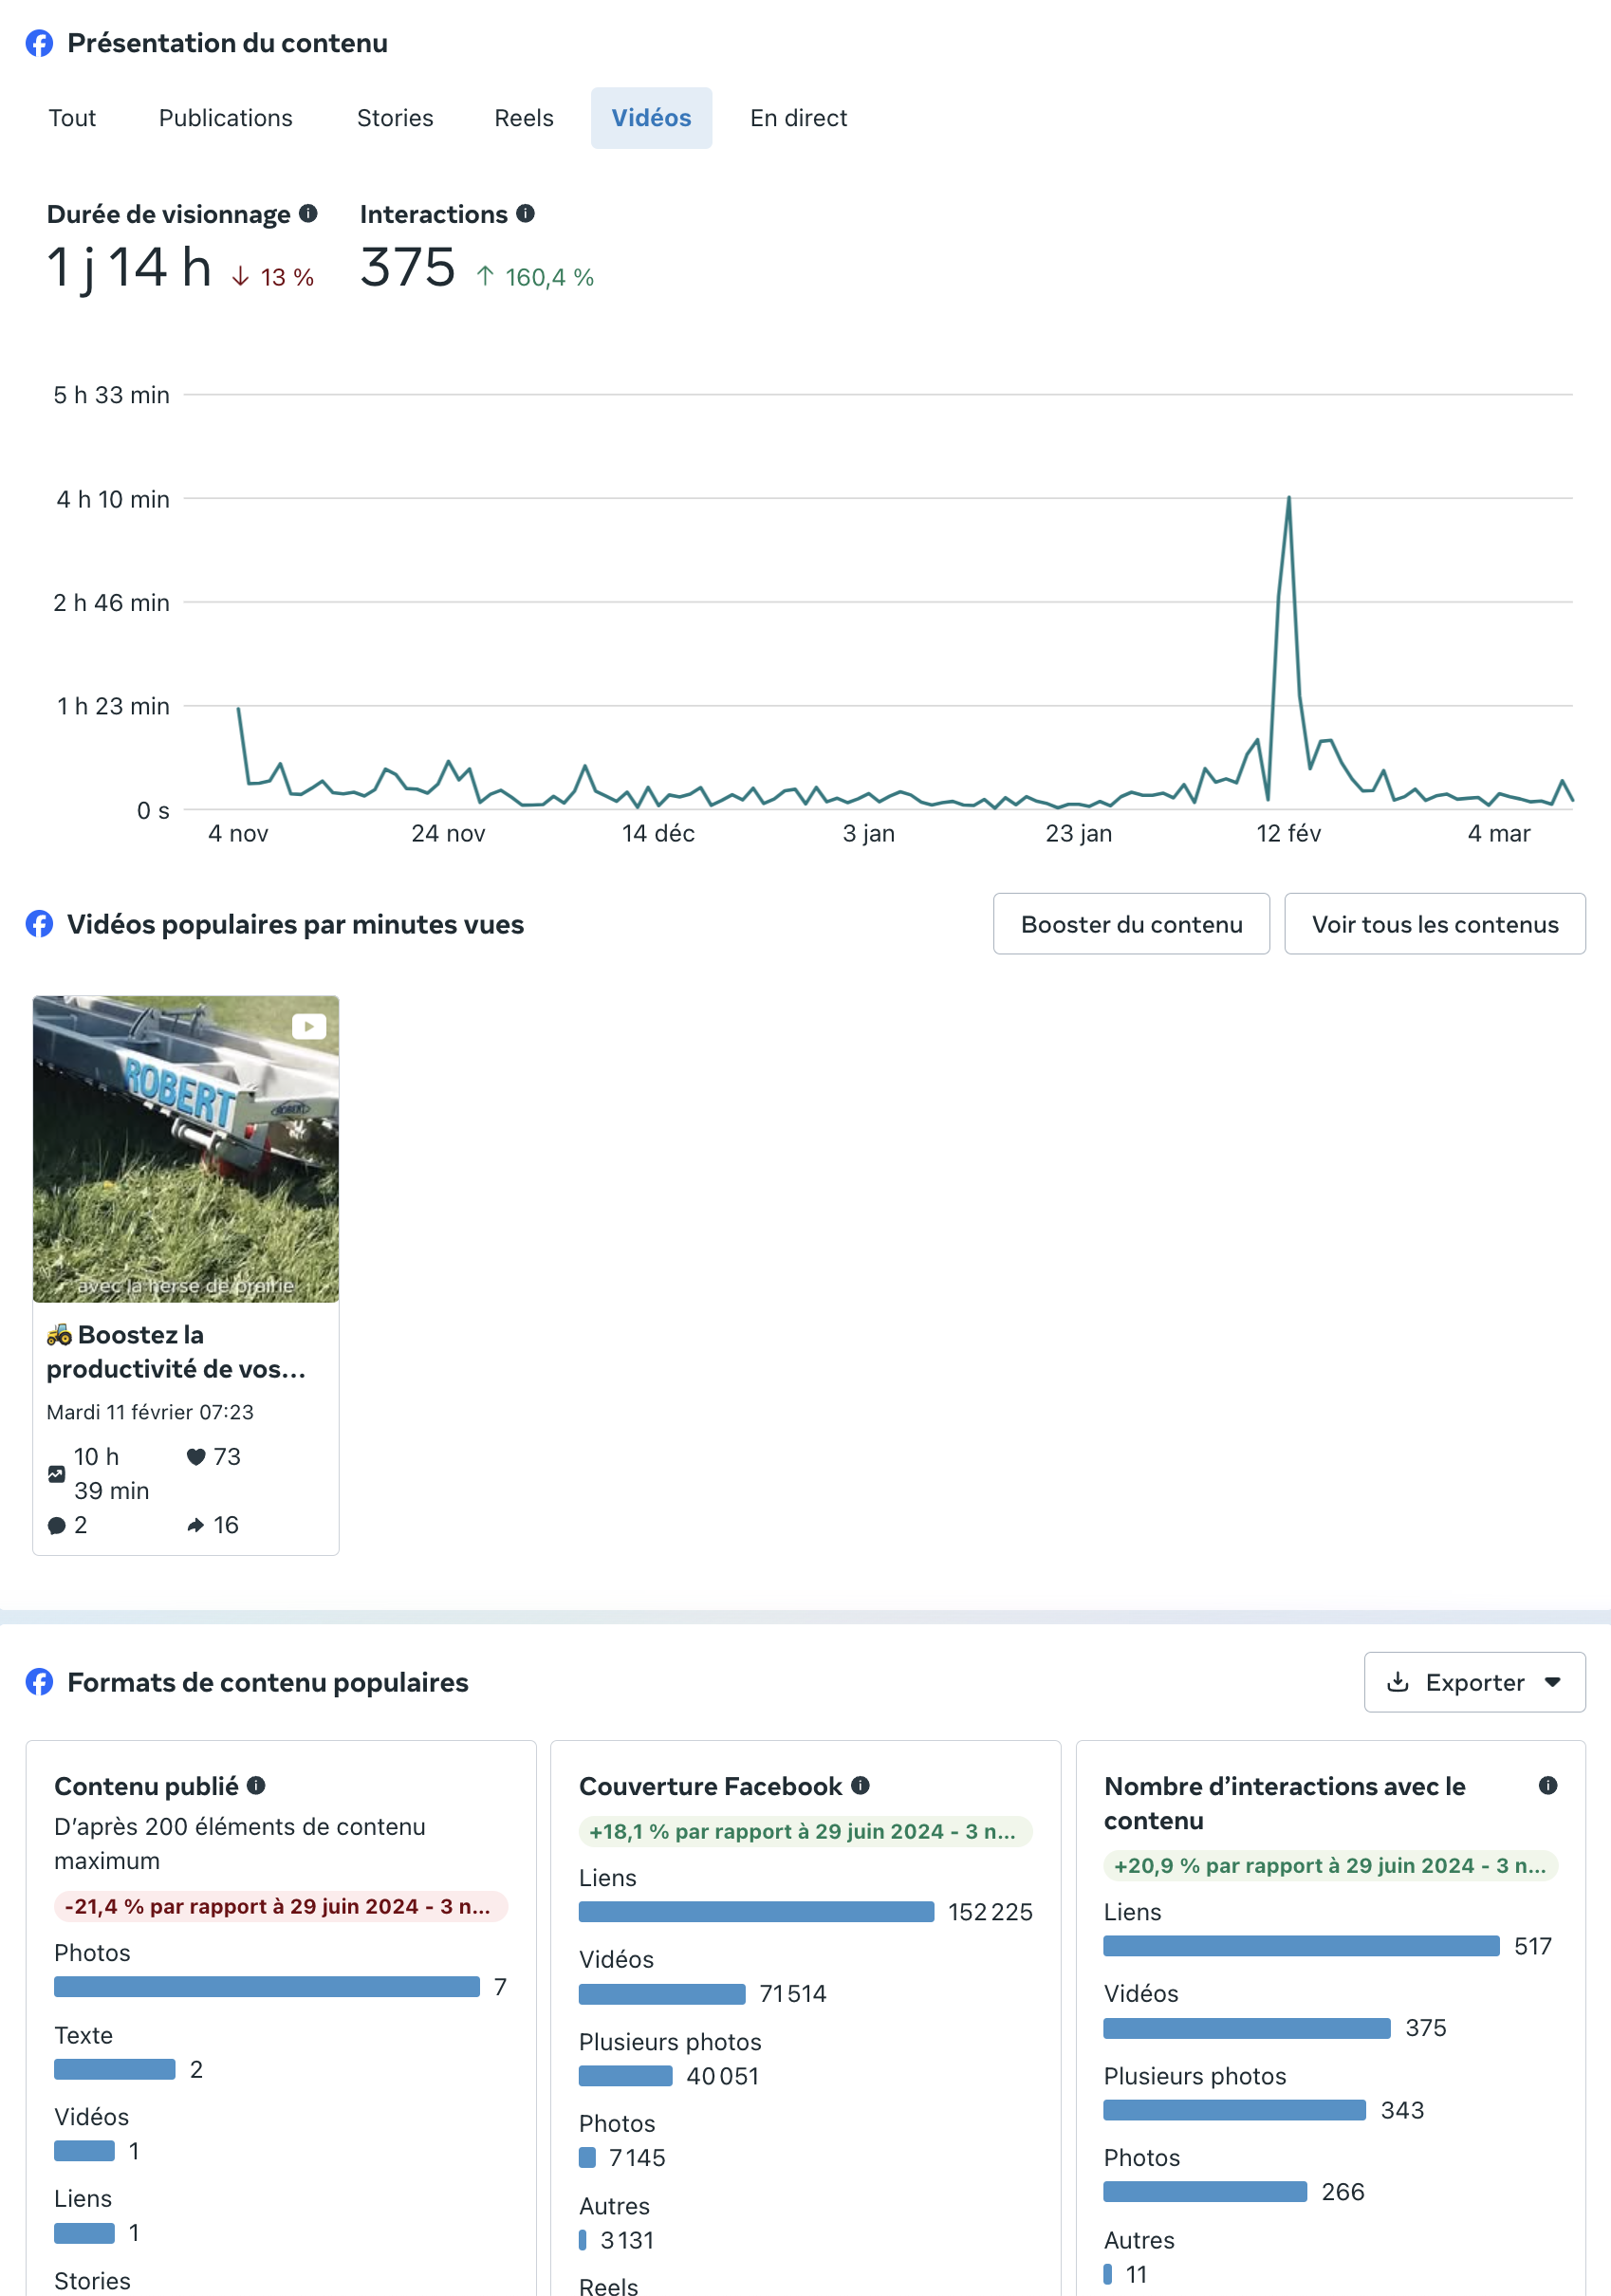
Task: Select the Publications tab
Action: pyautogui.click(x=226, y=118)
